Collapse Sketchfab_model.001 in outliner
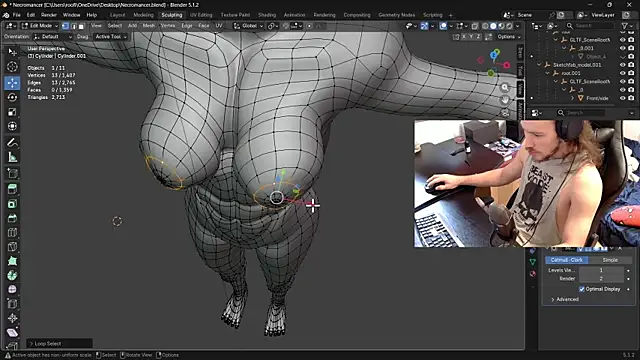The width and height of the screenshot is (640, 360). pos(539,65)
